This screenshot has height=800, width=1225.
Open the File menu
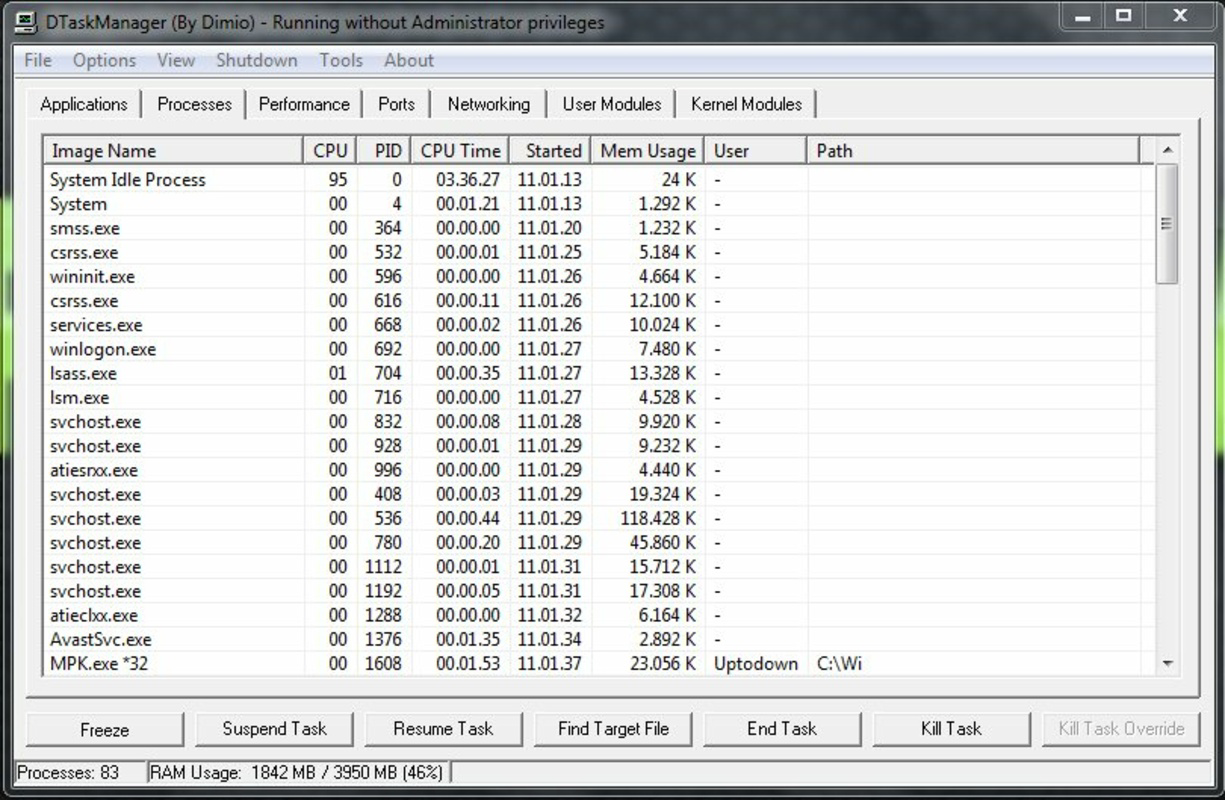coord(37,60)
